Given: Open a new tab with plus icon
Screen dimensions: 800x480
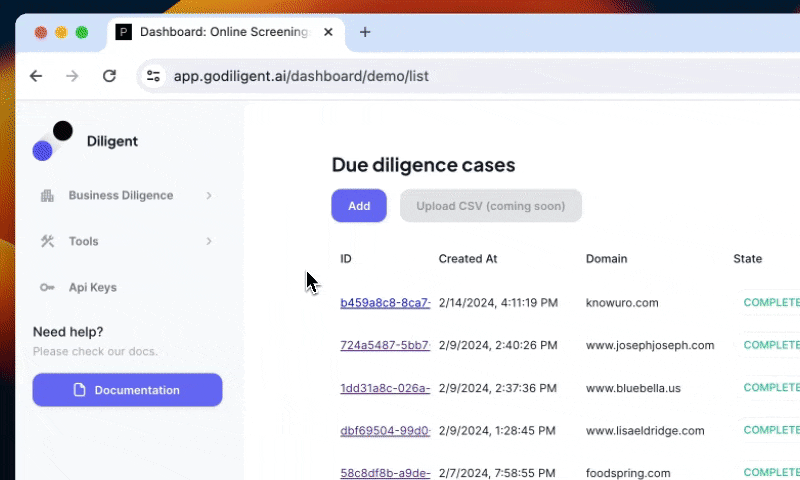Looking at the screenshot, I should [365, 32].
